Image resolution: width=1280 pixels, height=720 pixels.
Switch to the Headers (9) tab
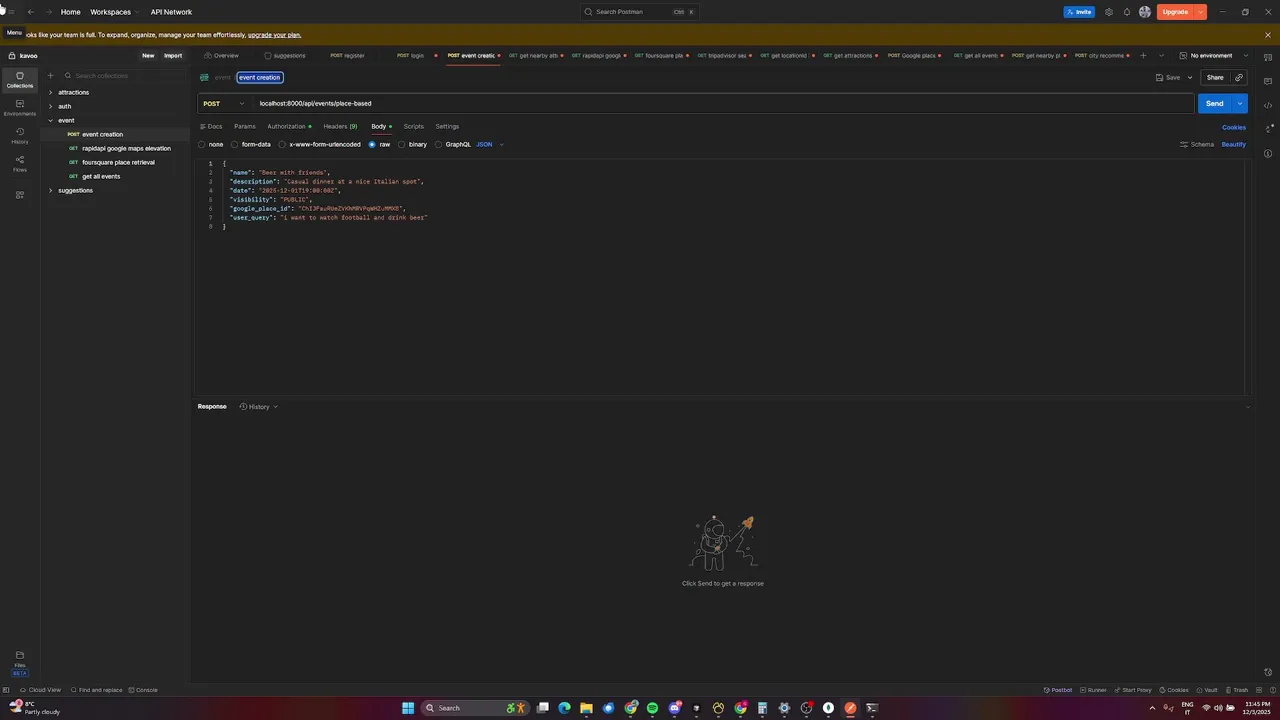coord(340,126)
